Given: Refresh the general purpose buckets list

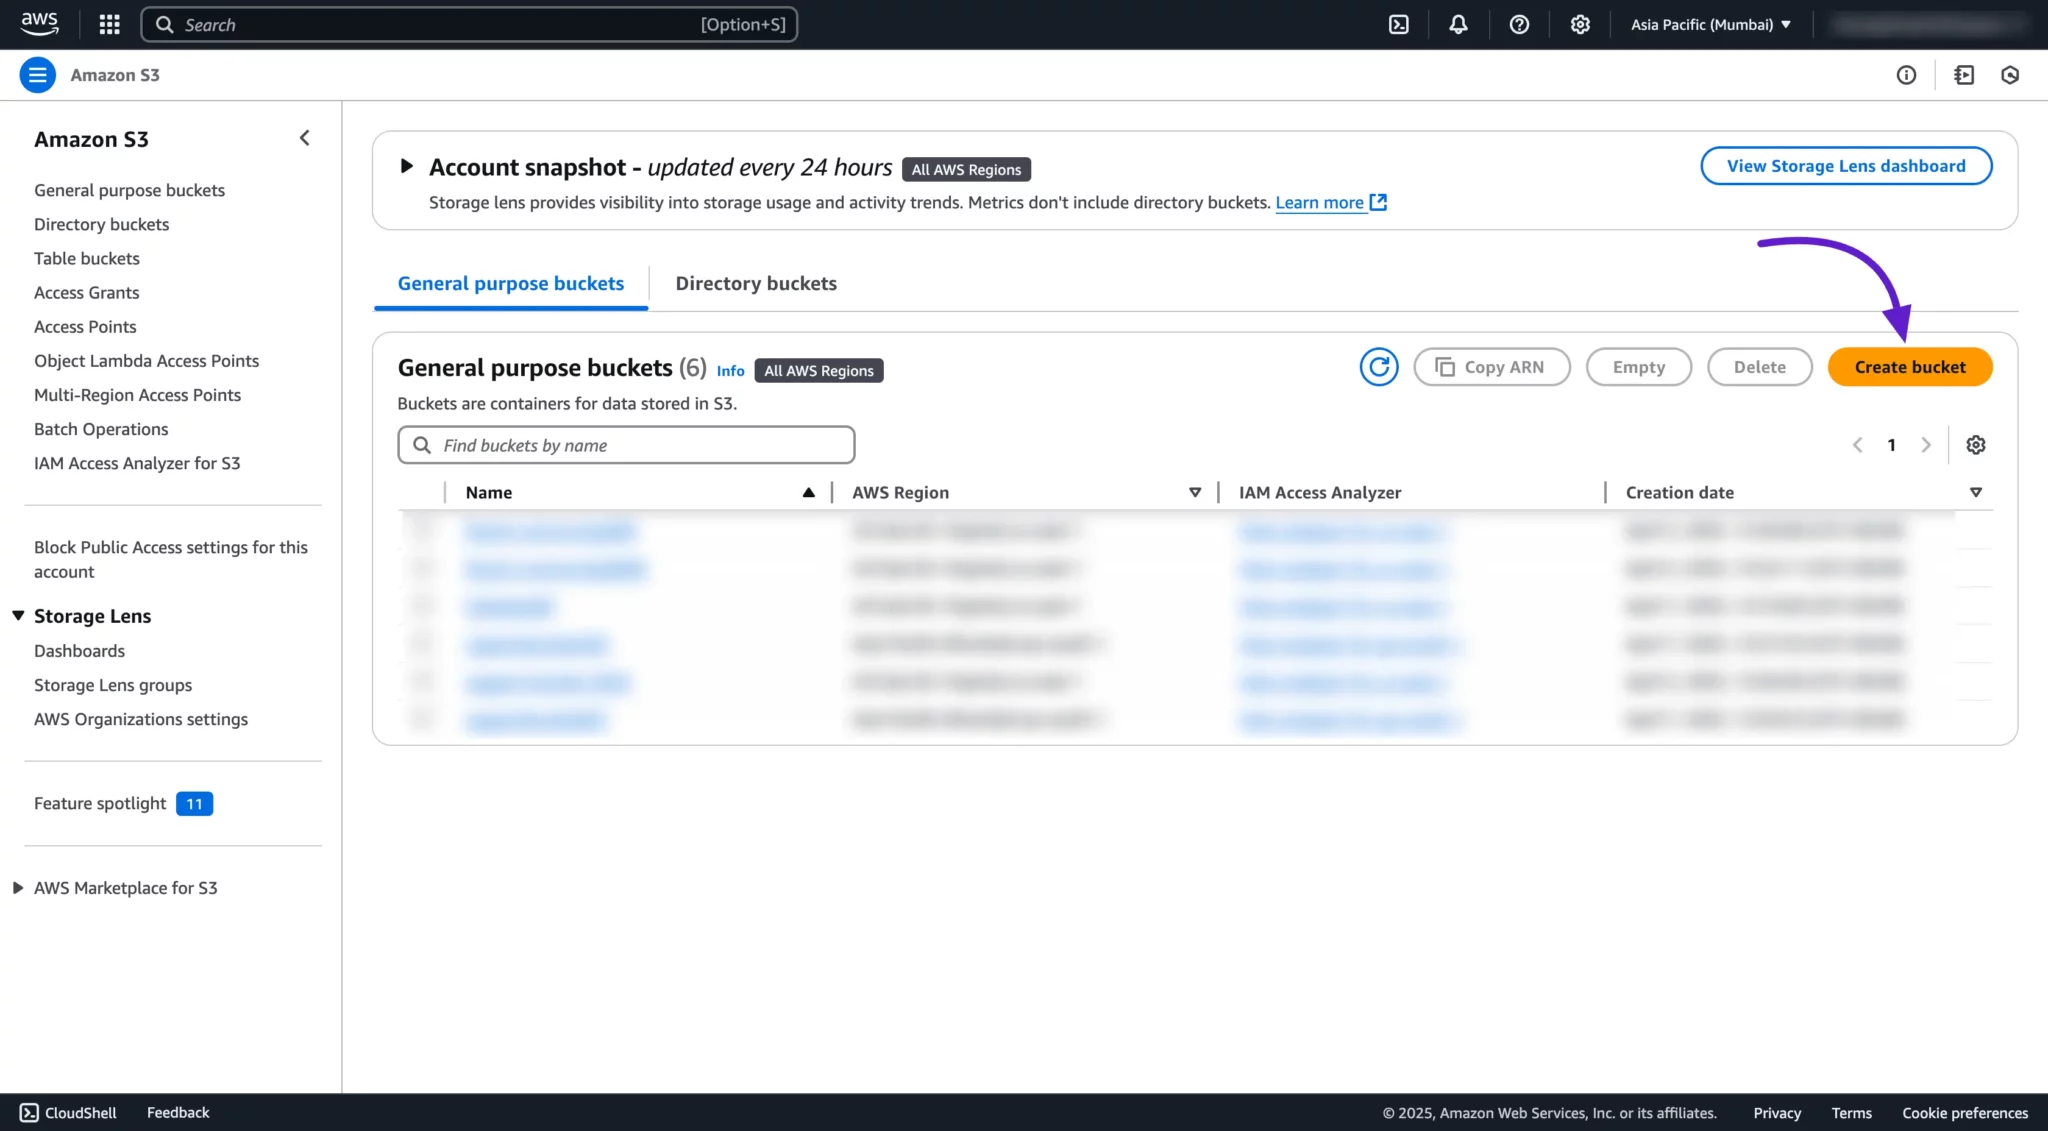Looking at the screenshot, I should (x=1378, y=367).
